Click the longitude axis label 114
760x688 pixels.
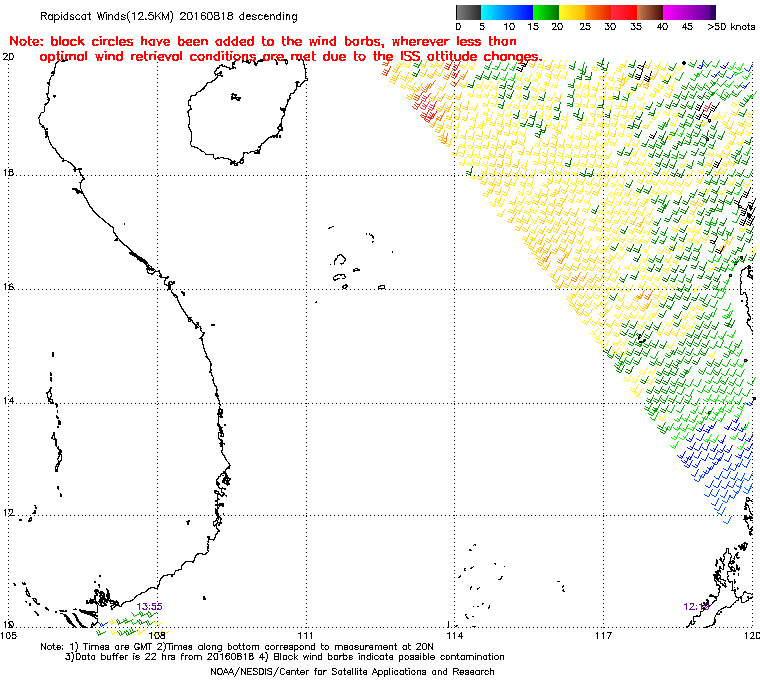point(454,635)
